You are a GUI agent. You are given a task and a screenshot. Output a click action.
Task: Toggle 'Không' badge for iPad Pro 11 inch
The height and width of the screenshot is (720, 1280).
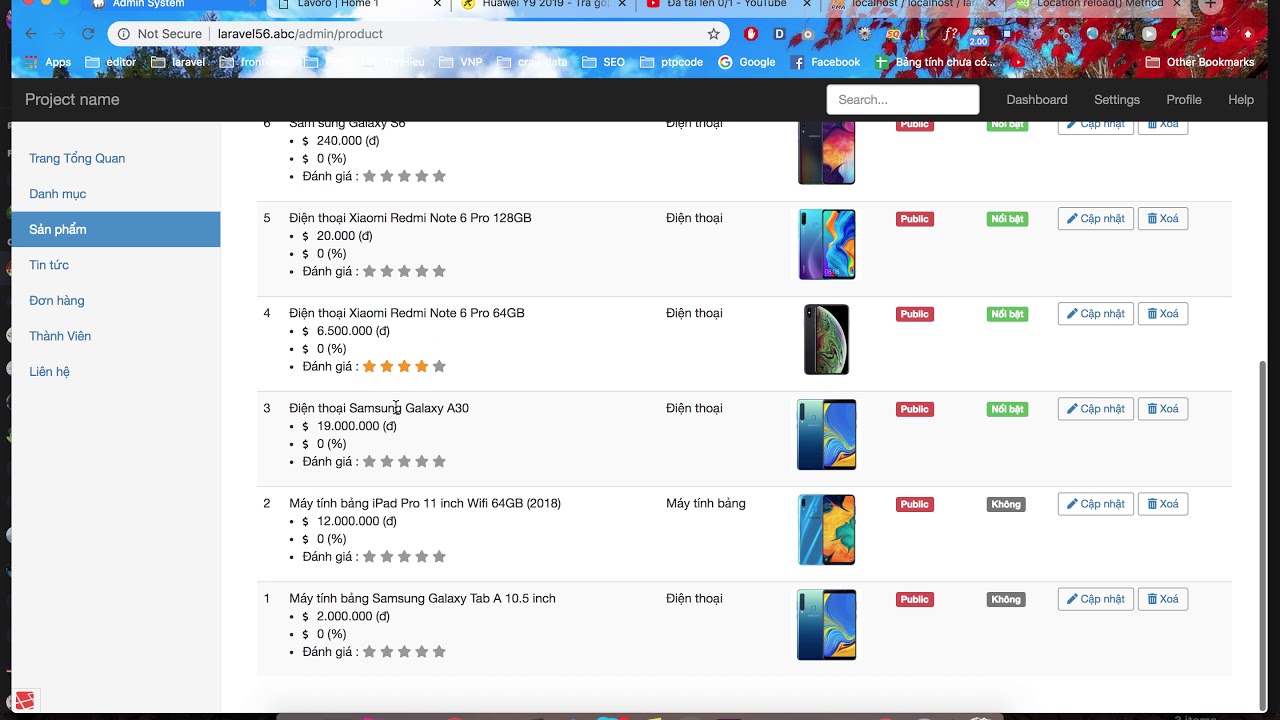tap(1006, 504)
